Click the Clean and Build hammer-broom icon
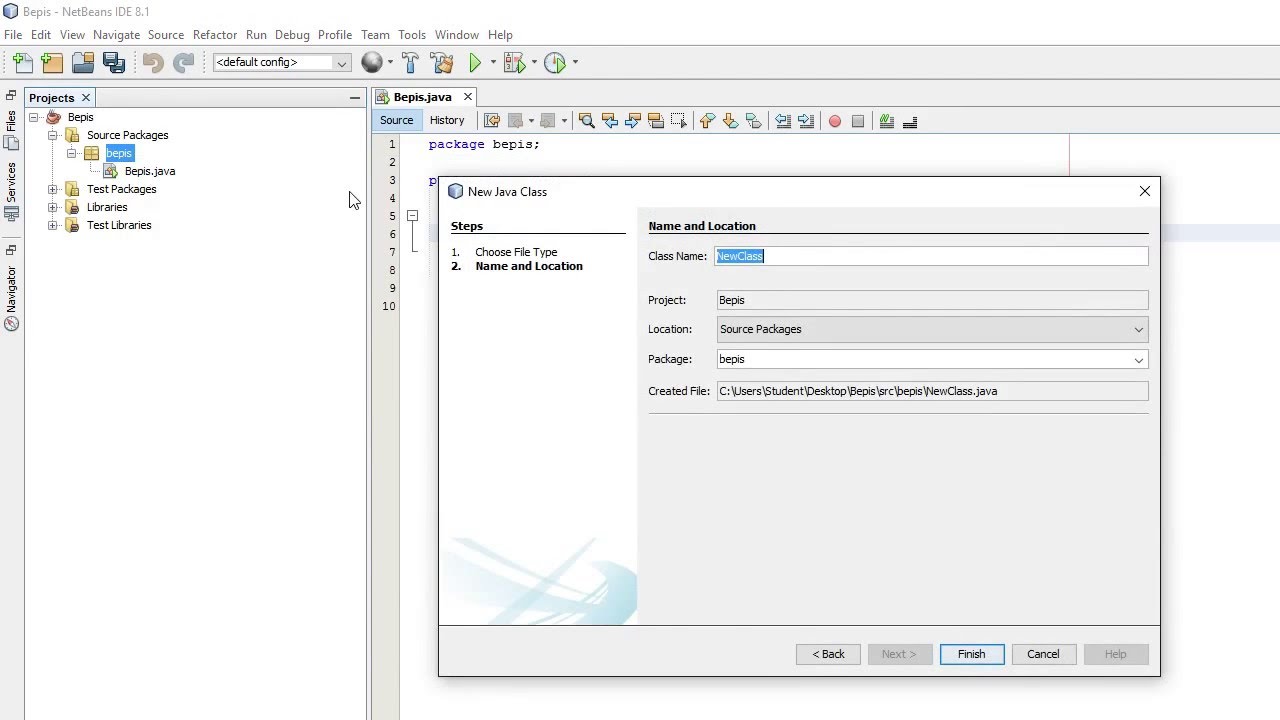This screenshot has height=720, width=1280. [x=441, y=62]
